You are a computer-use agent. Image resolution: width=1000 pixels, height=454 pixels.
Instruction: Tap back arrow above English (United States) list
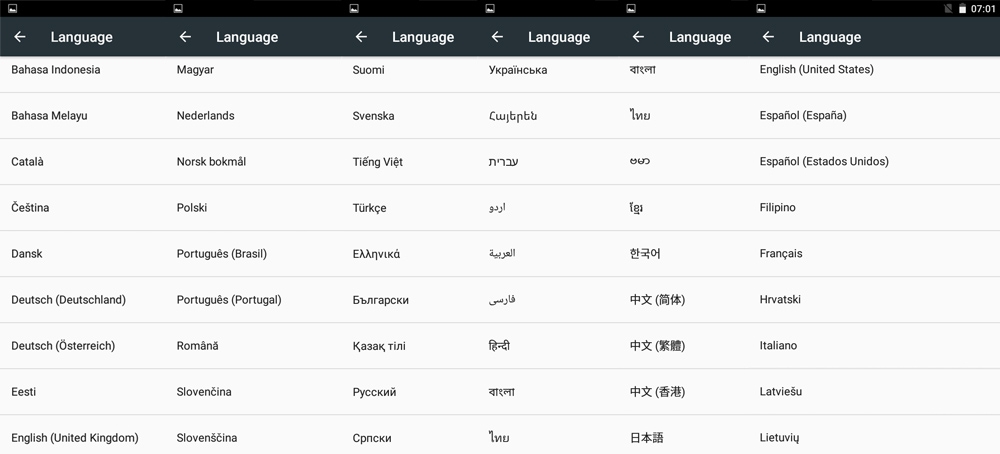(768, 37)
